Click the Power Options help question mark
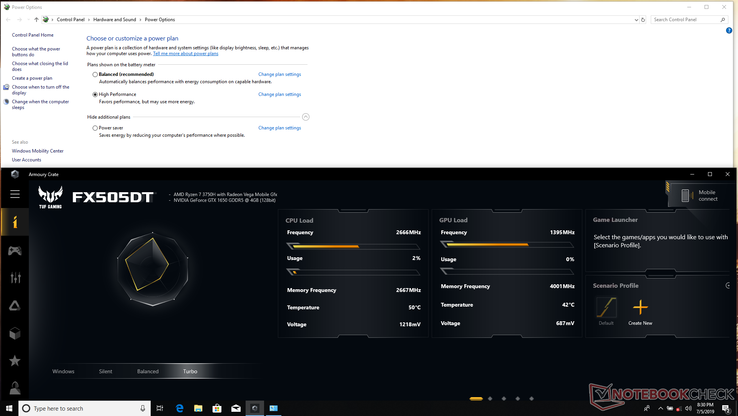 [x=729, y=31]
